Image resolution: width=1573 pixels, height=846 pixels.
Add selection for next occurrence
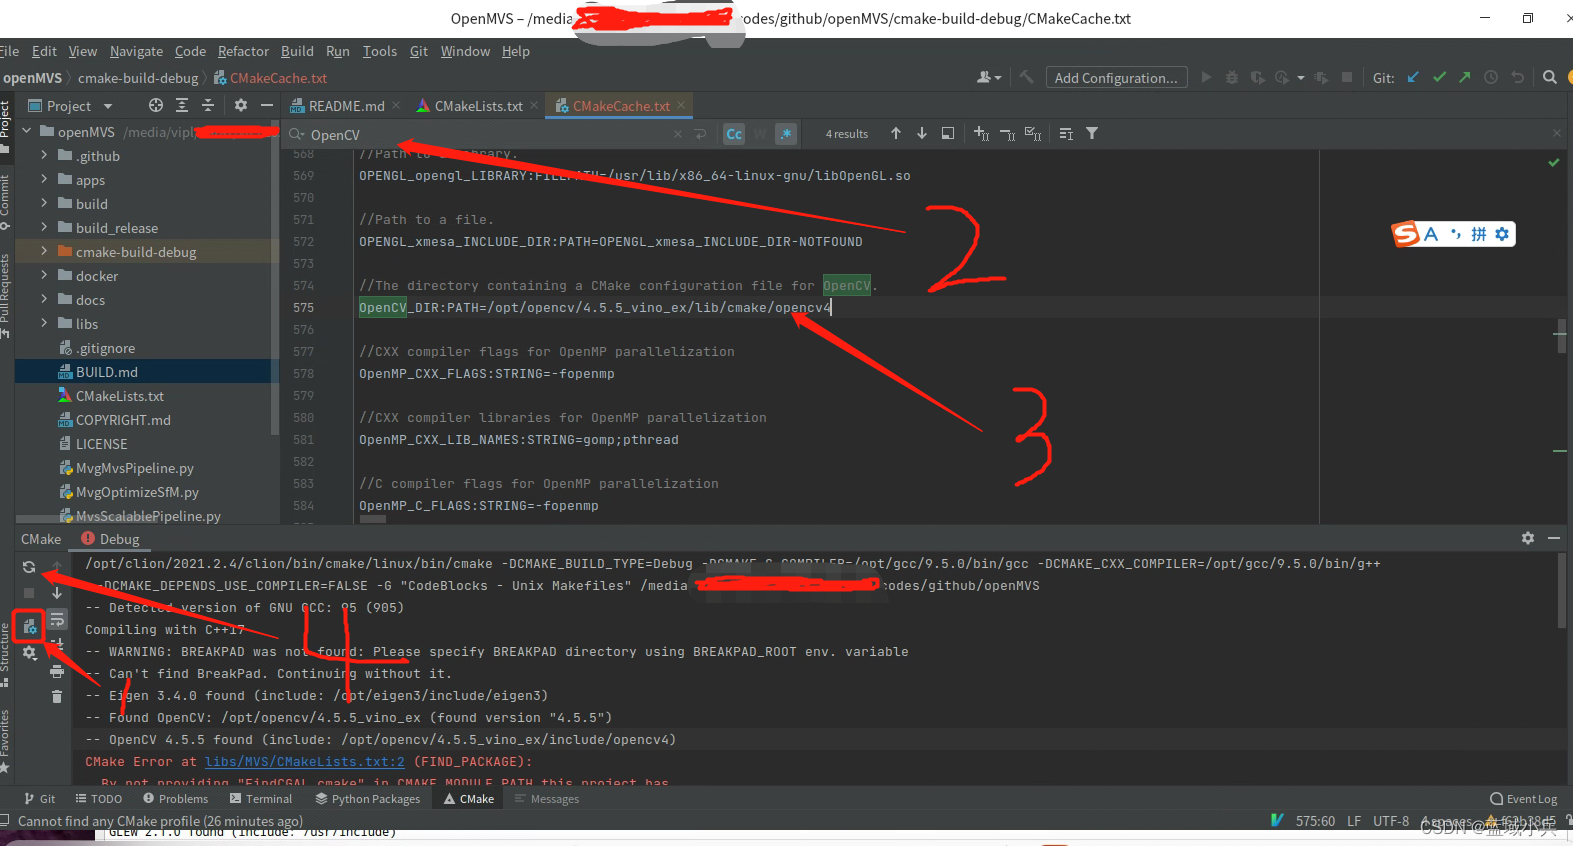coord(981,133)
